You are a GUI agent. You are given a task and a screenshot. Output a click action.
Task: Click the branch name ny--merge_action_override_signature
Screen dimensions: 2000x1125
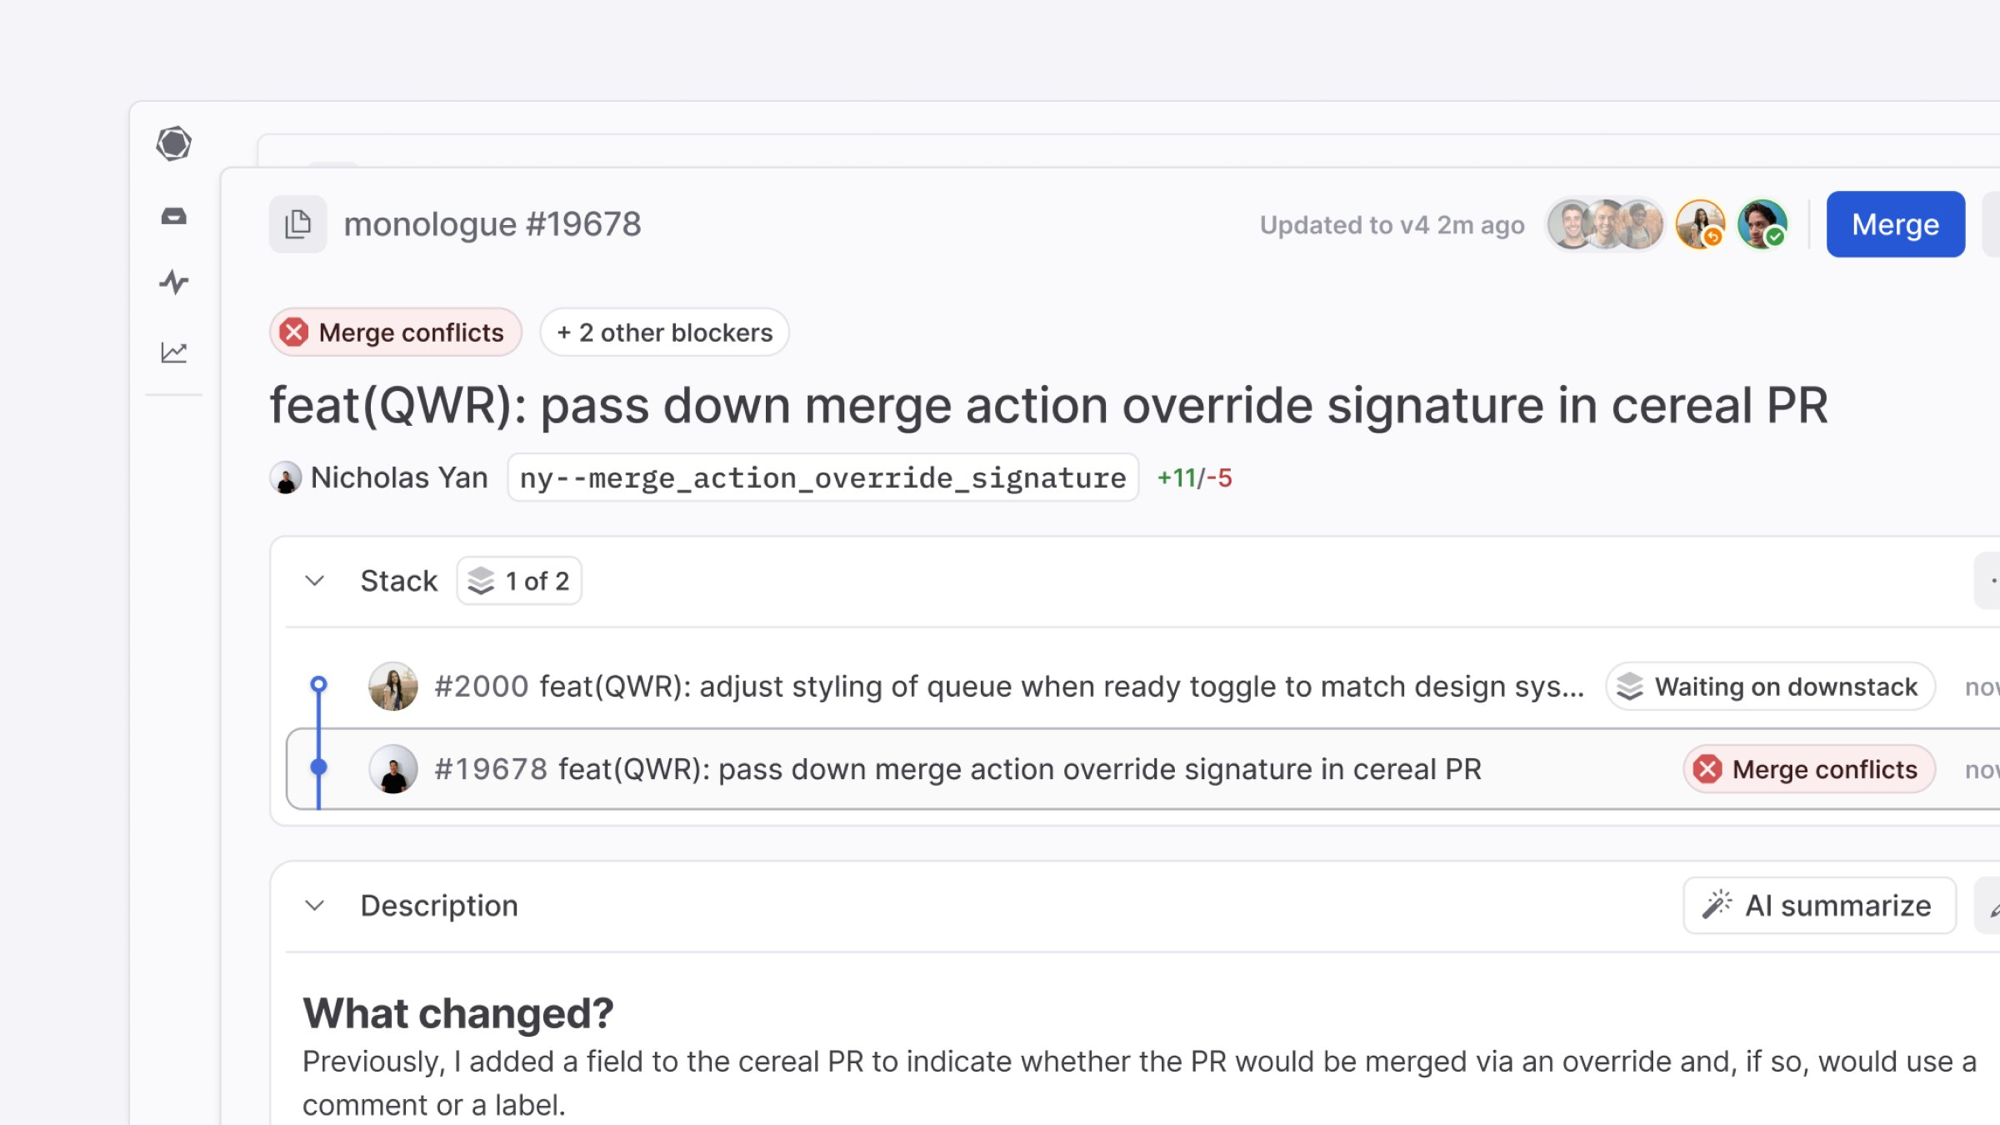click(x=822, y=478)
